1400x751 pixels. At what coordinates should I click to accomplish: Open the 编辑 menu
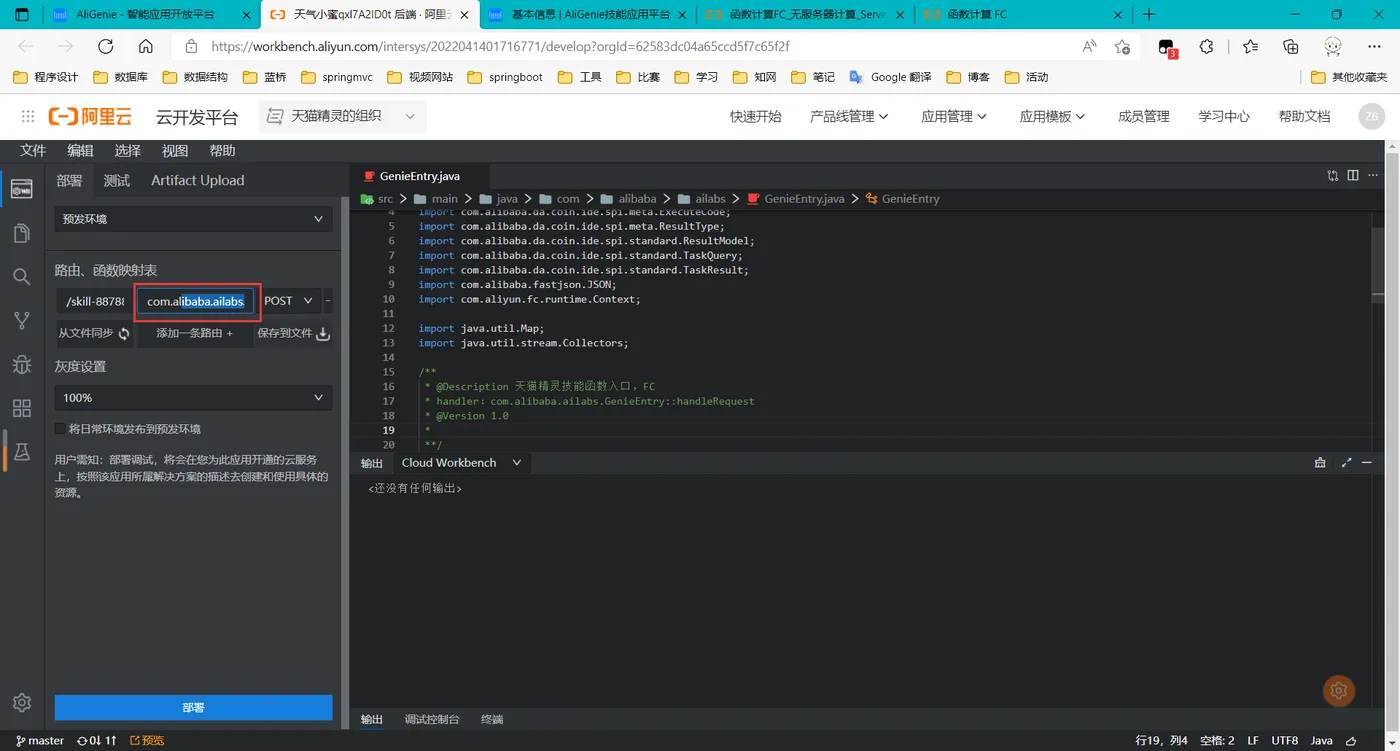(80, 150)
